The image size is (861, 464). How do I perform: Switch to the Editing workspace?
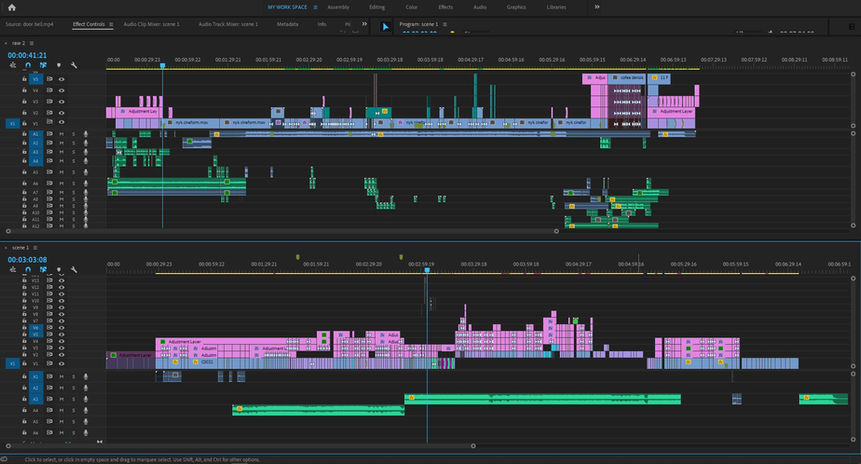[376, 7]
